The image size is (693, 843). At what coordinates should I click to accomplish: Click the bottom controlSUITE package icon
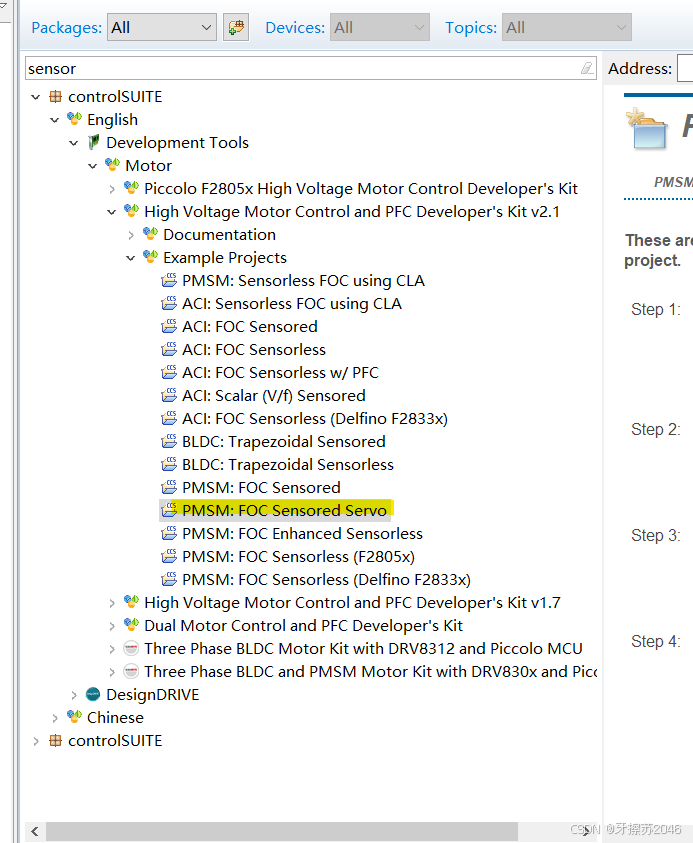tap(55, 740)
